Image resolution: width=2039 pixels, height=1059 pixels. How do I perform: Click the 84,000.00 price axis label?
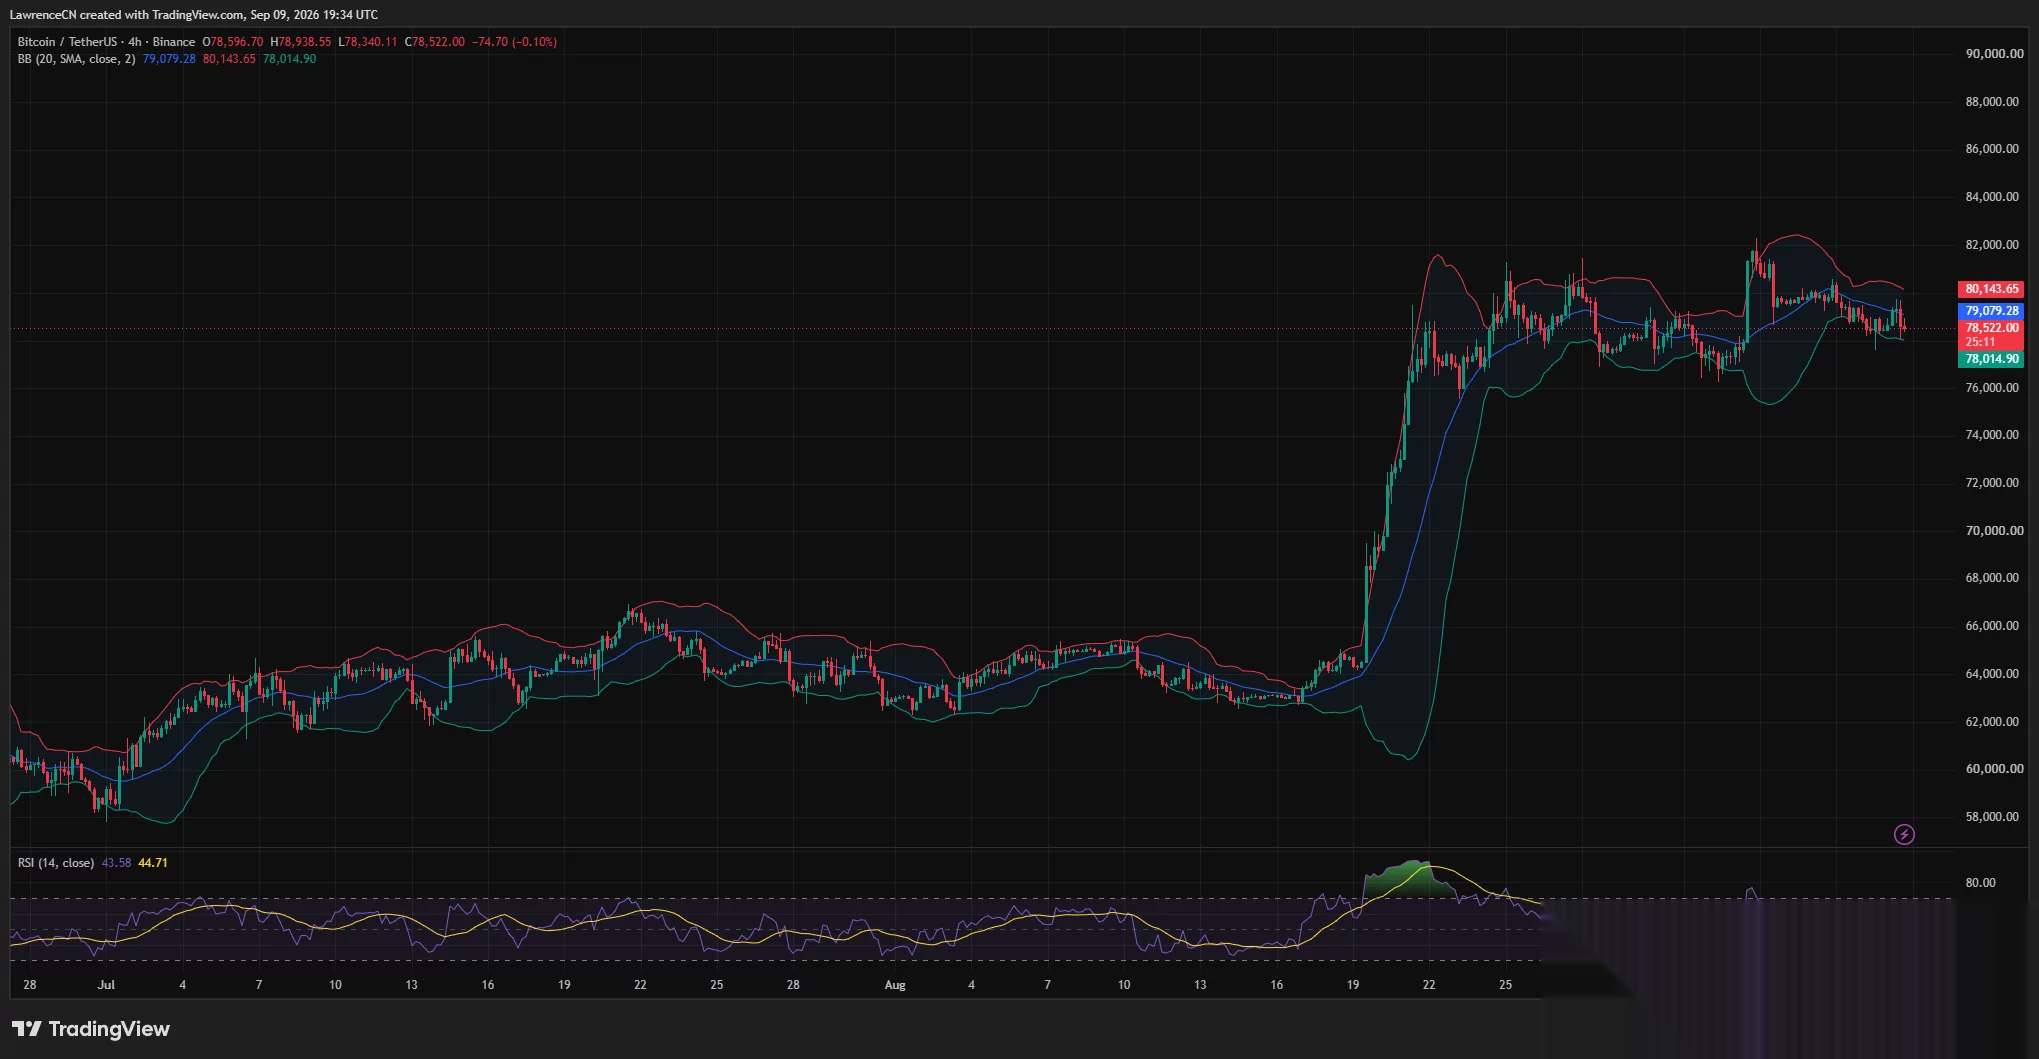pyautogui.click(x=1992, y=197)
